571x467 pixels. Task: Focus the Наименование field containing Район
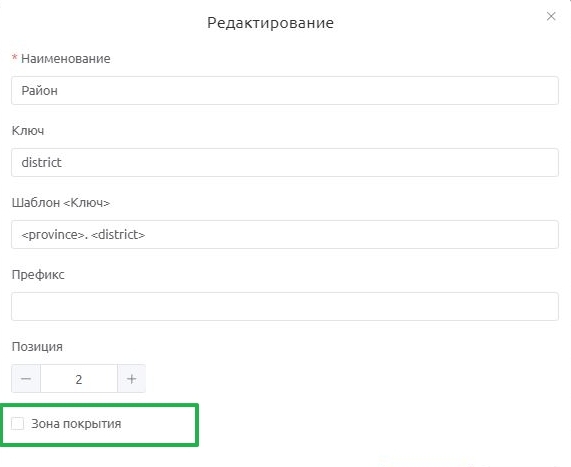(x=285, y=91)
